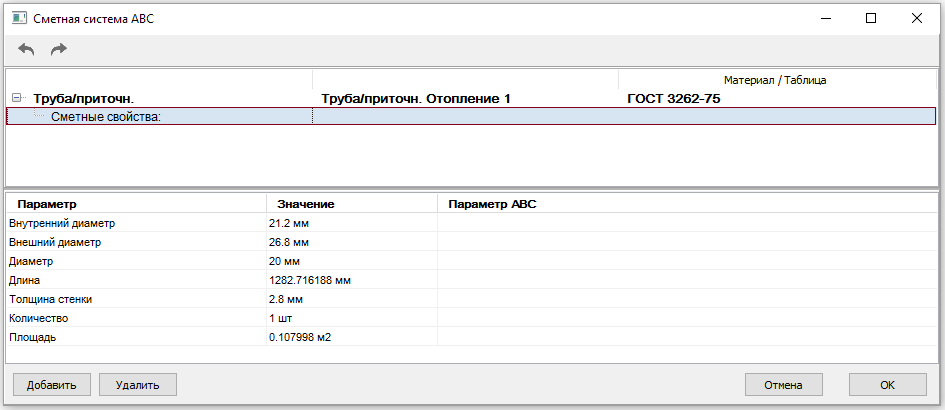Select the Внутренний диаметр parameter row
Viewport: 945px width, 410px height.
point(471,224)
